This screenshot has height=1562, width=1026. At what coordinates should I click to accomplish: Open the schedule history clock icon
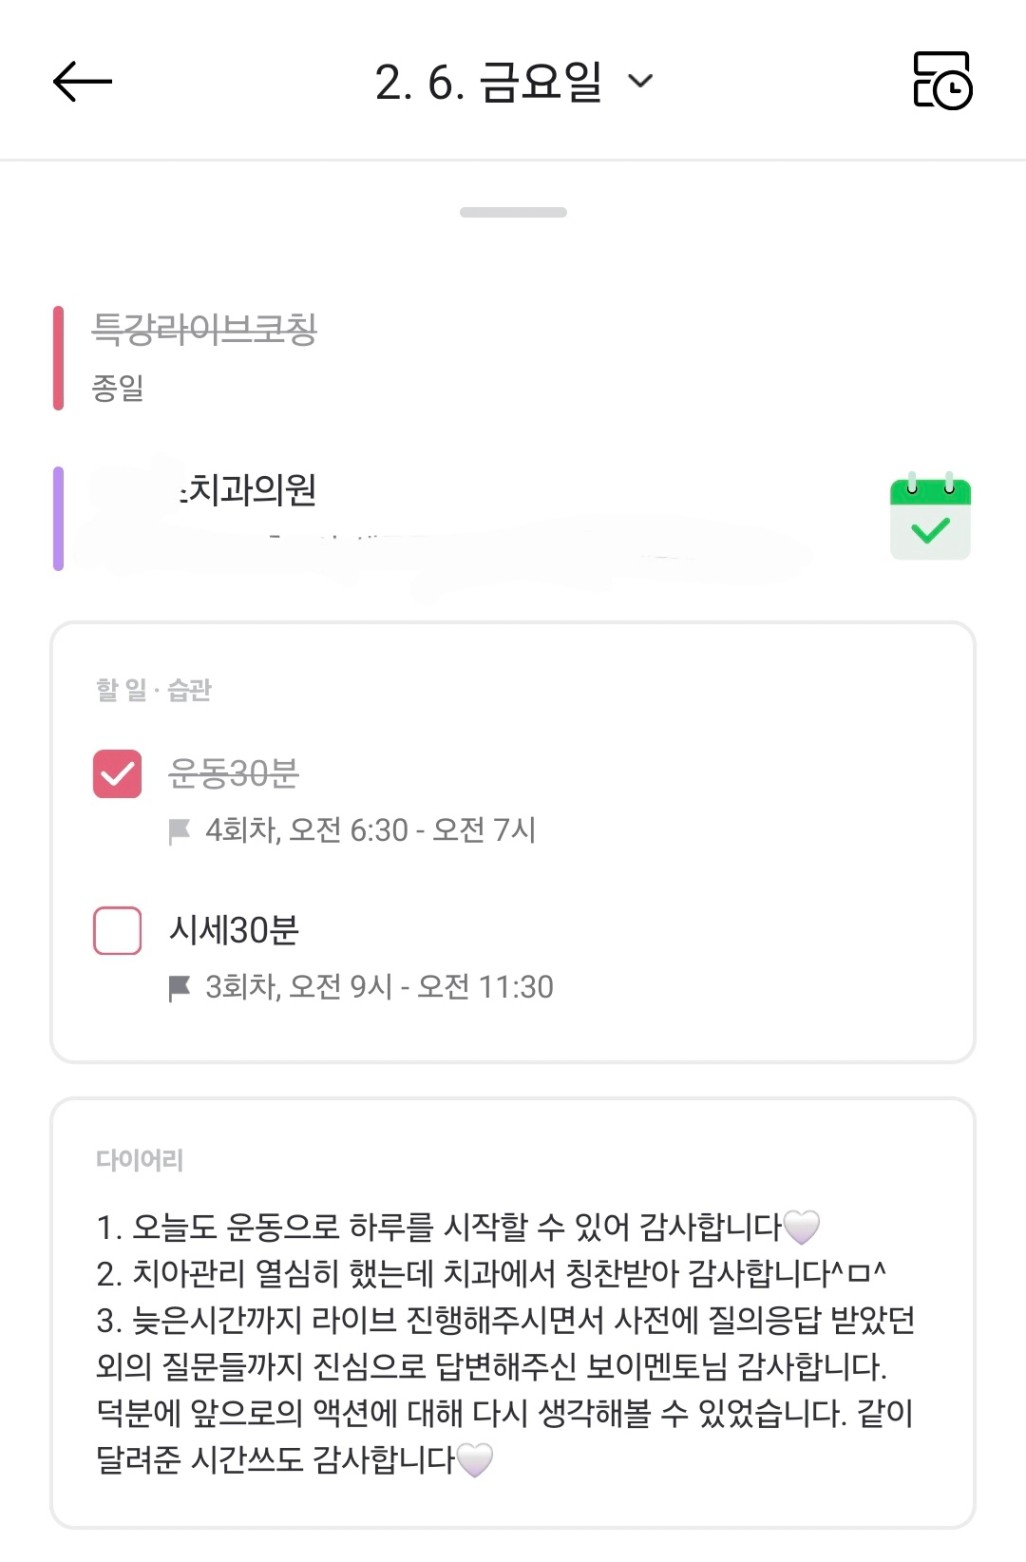coord(942,81)
